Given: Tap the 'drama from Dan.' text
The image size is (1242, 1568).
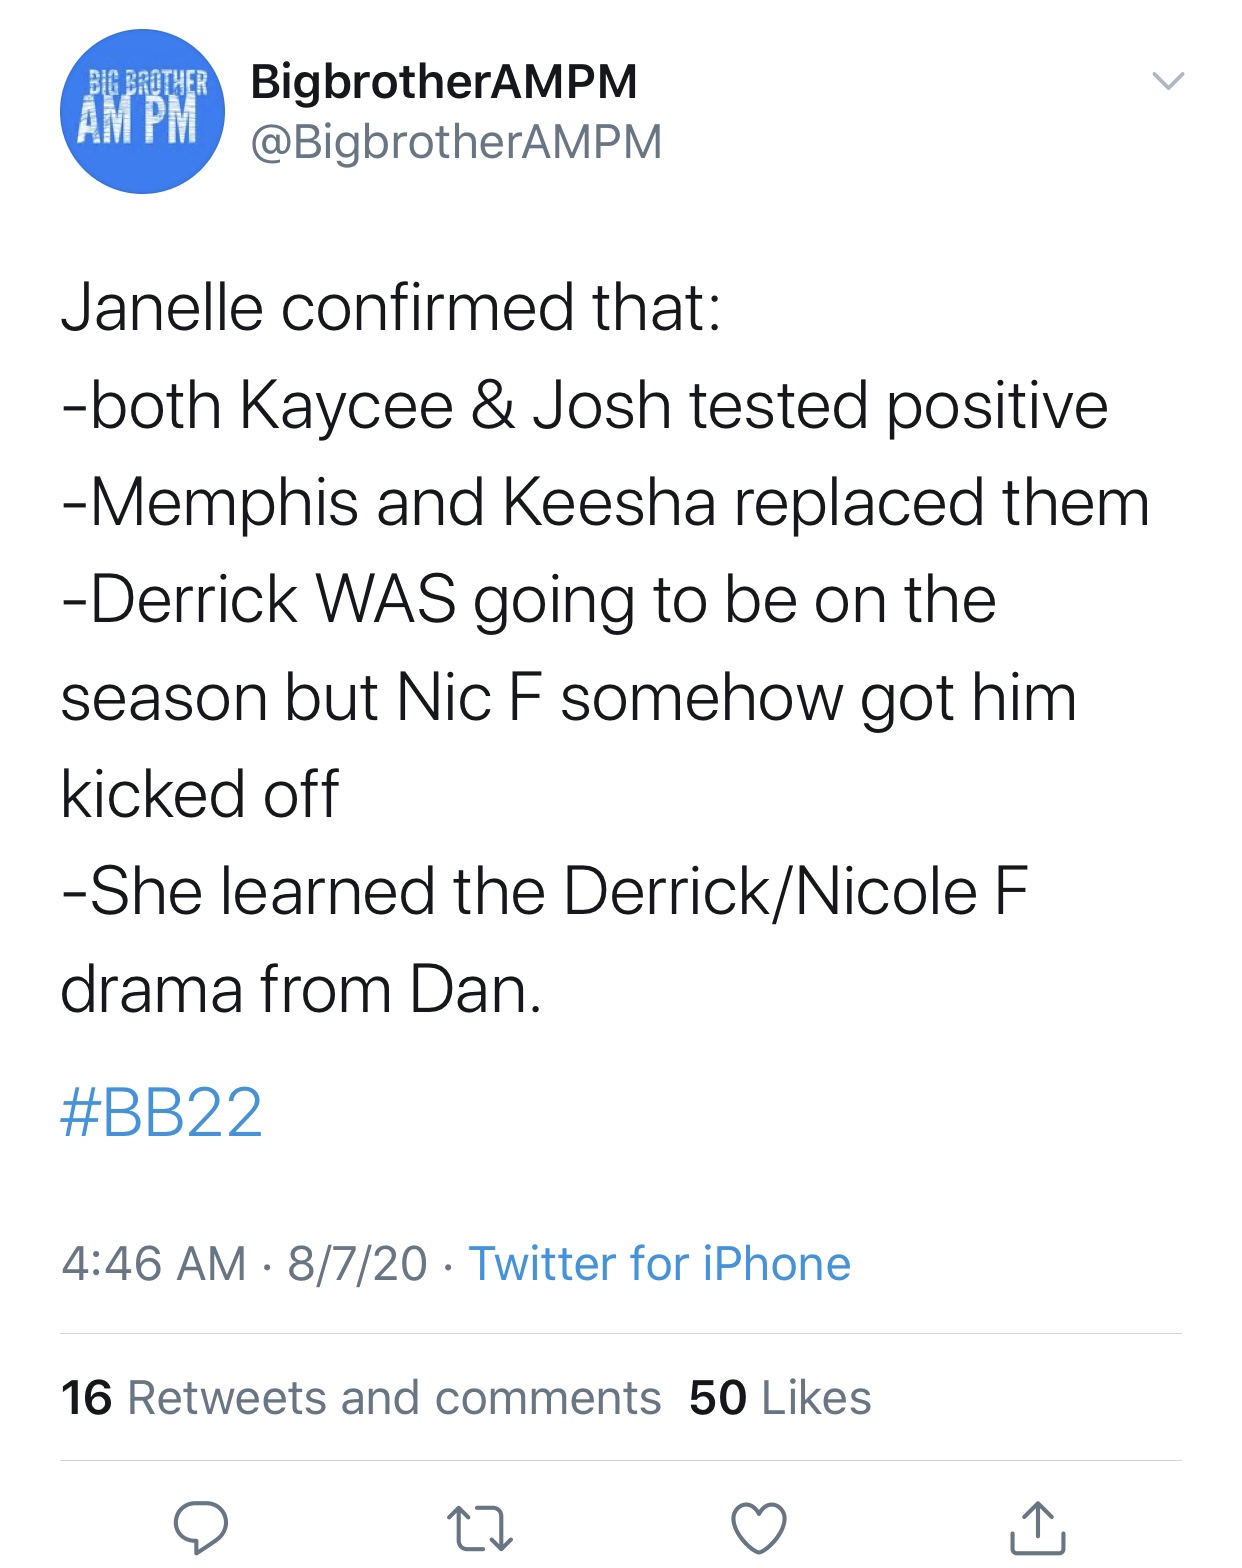Looking at the screenshot, I should (301, 989).
